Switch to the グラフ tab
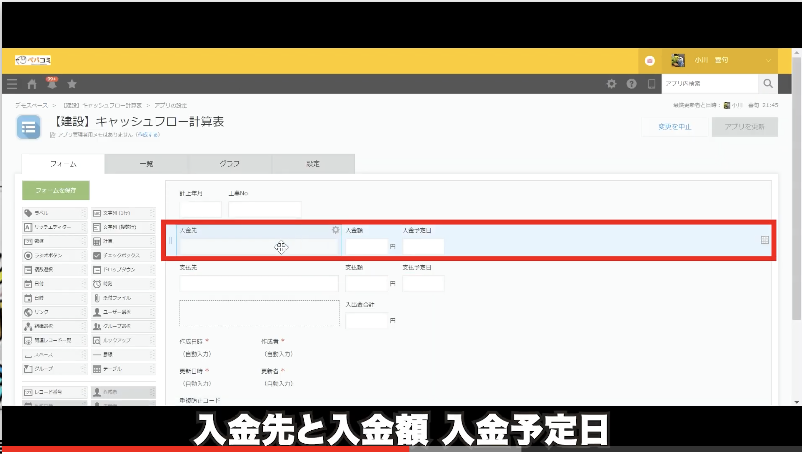Image resolution: width=802 pixels, height=454 pixels. [x=229, y=165]
